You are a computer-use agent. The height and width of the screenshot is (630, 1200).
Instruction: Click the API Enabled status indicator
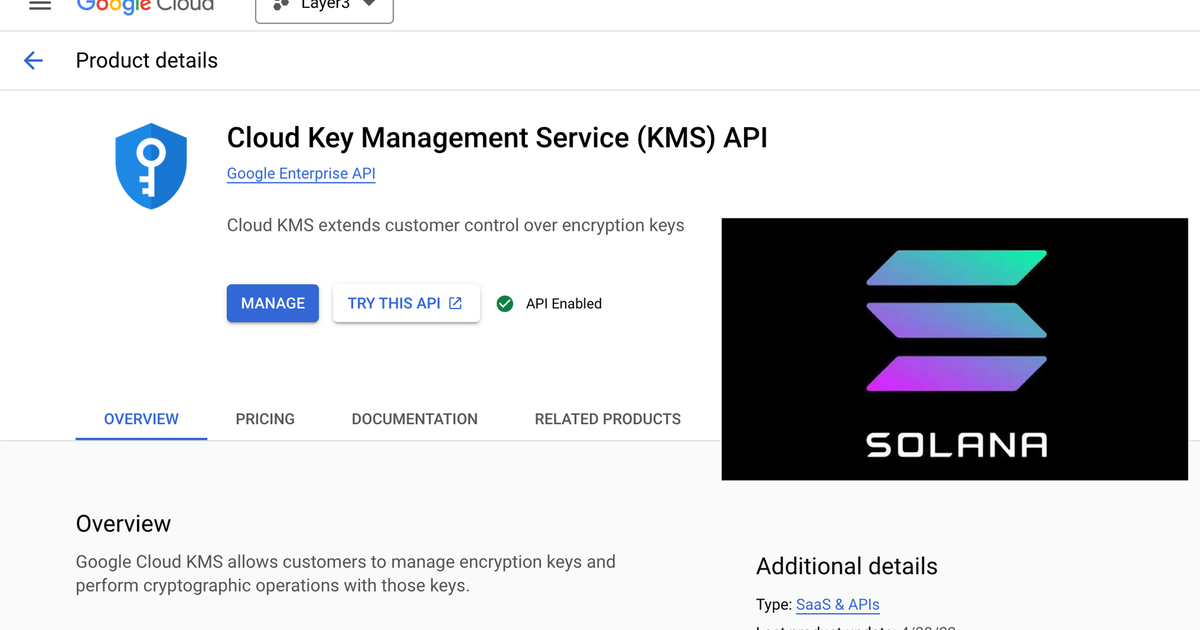coord(549,303)
